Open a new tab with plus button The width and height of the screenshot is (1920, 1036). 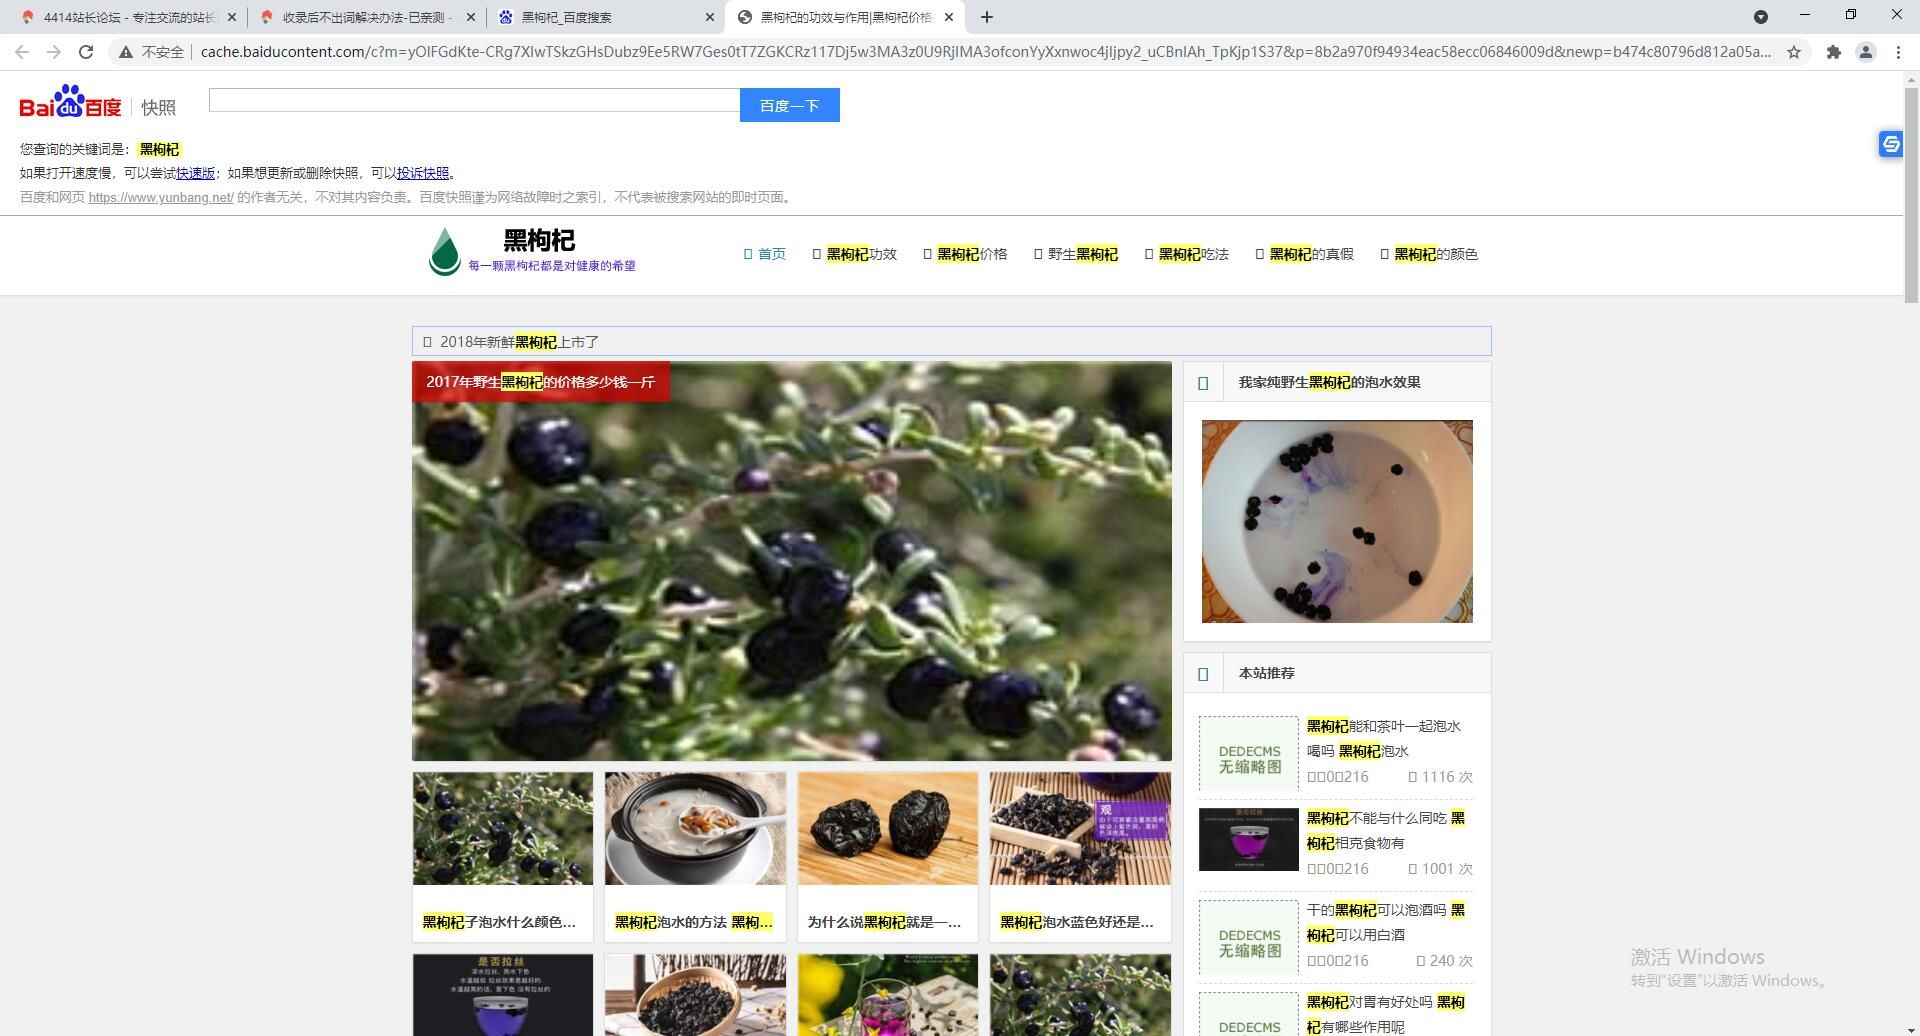pyautogui.click(x=987, y=17)
